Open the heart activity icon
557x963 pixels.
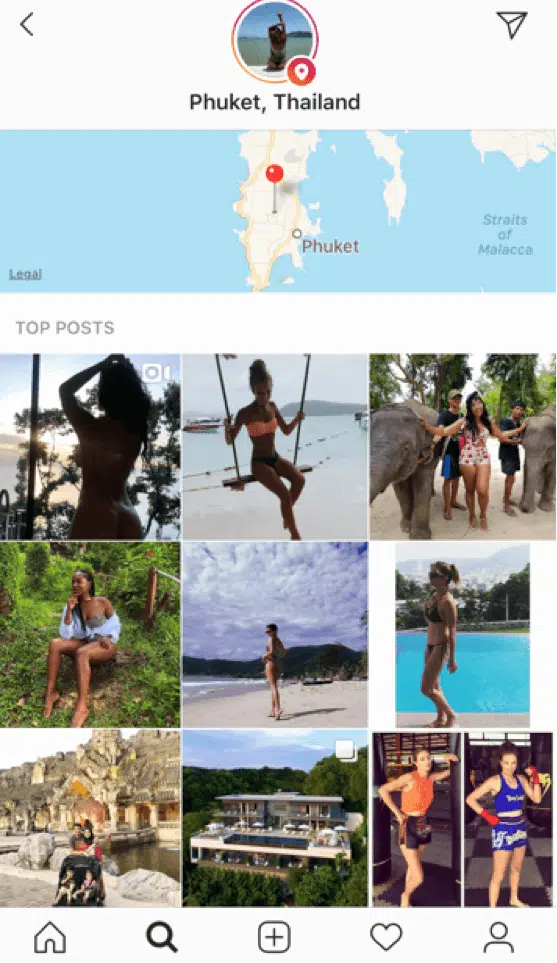386,937
